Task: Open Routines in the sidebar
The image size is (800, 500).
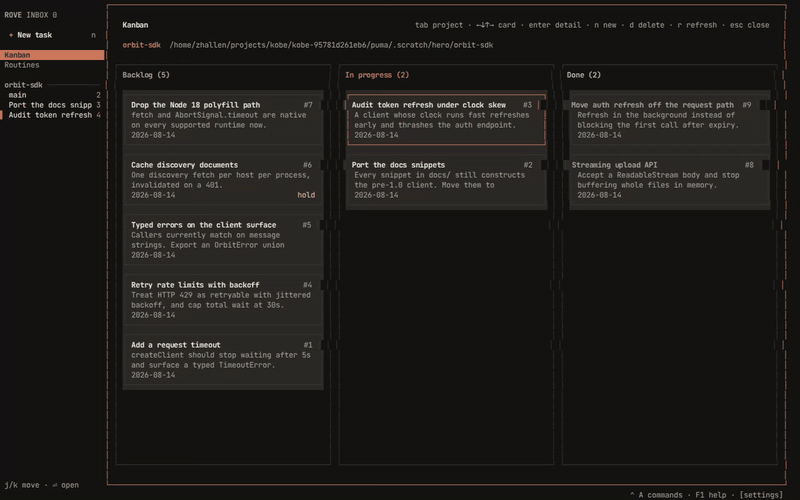Action: click(x=52, y=65)
